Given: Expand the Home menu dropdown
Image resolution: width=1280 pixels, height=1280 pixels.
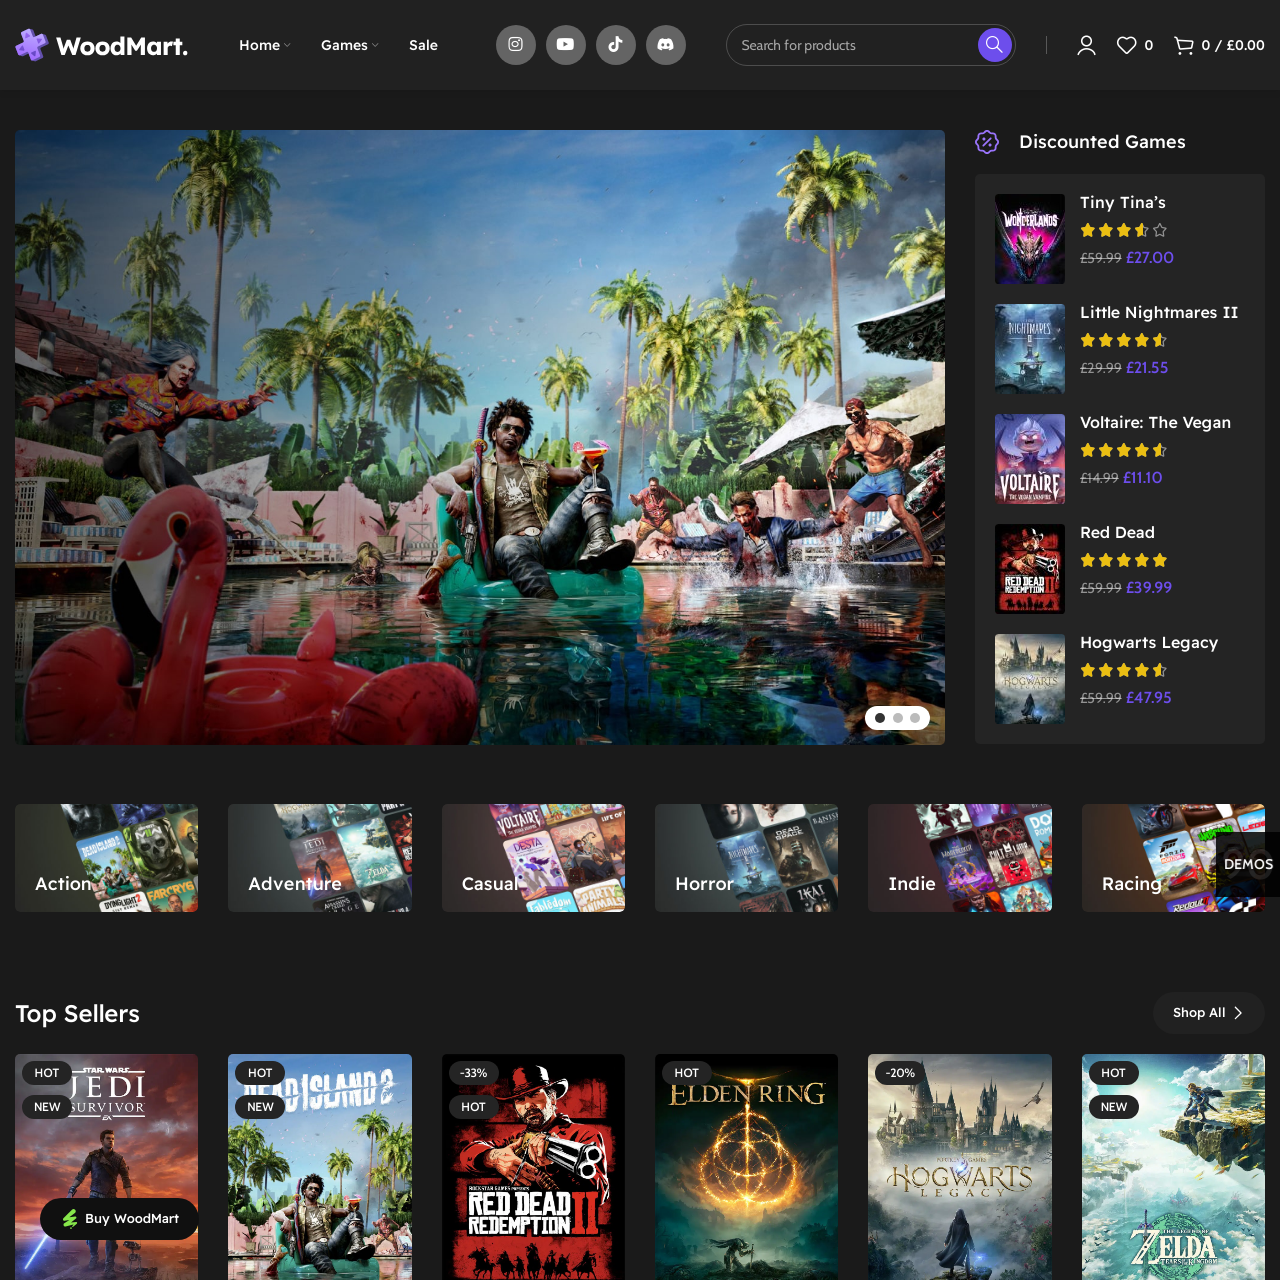Looking at the screenshot, I should [264, 45].
